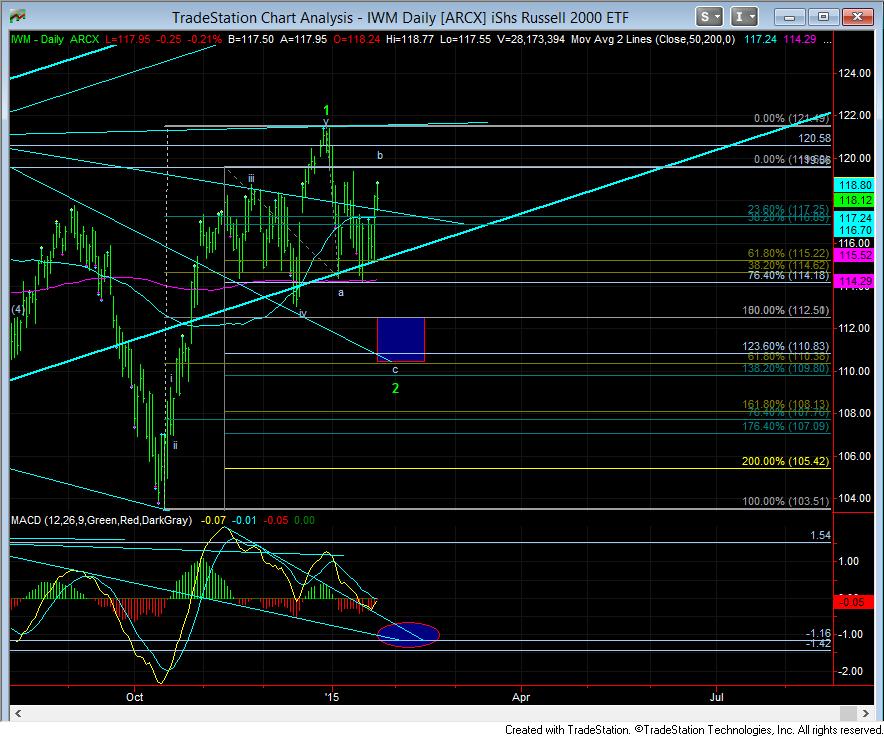
Task: Click the 'Jul' date axis label
Action: click(717, 697)
